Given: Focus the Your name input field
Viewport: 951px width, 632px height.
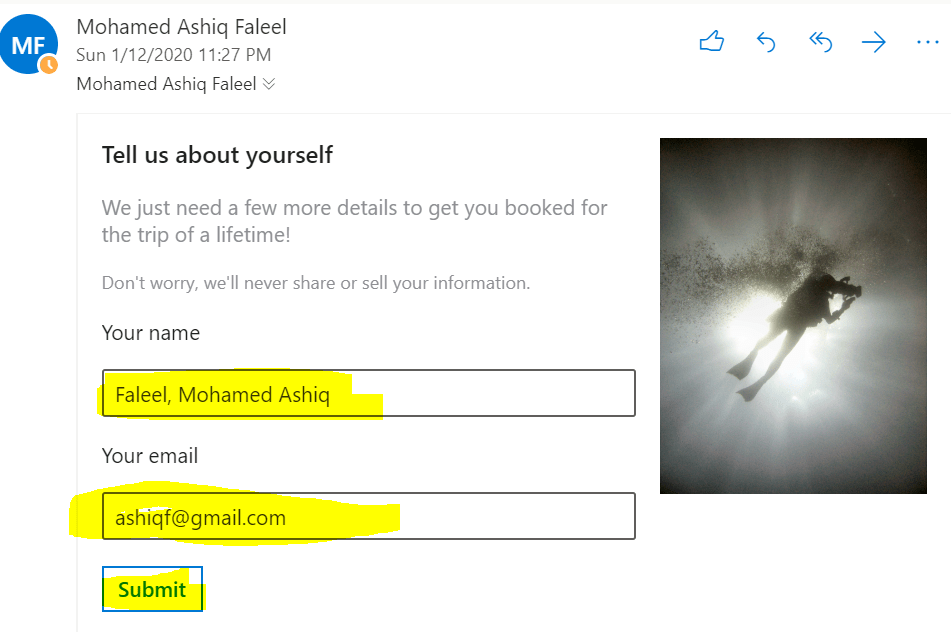Looking at the screenshot, I should (x=368, y=393).
